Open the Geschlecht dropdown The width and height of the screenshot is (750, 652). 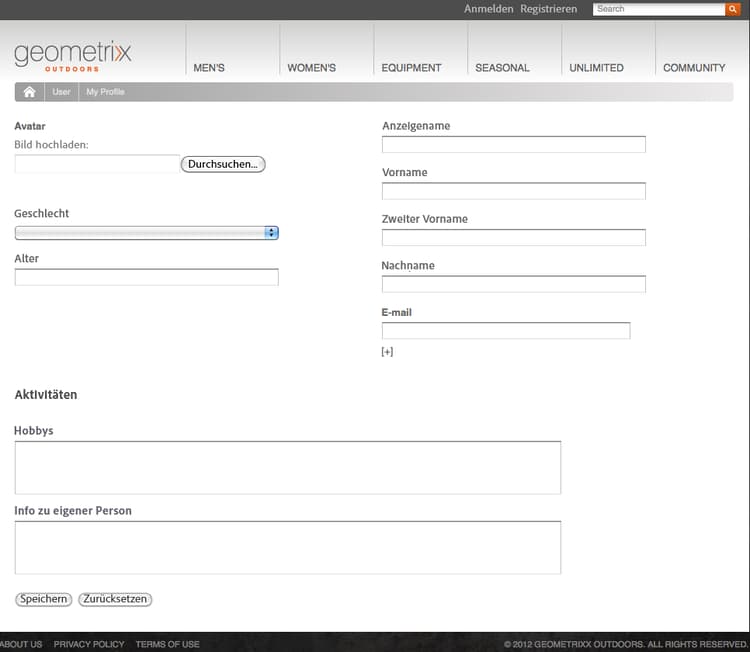(x=146, y=233)
